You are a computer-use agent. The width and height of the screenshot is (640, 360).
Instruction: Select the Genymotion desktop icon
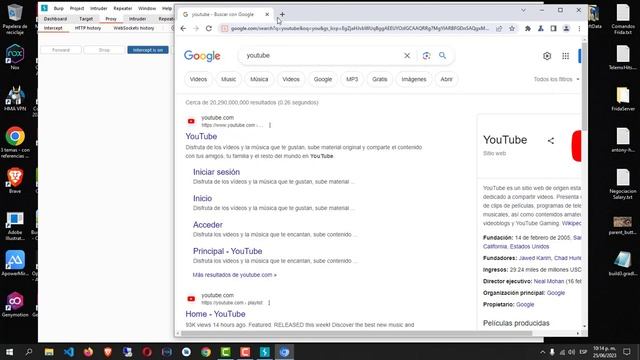pos(15,304)
